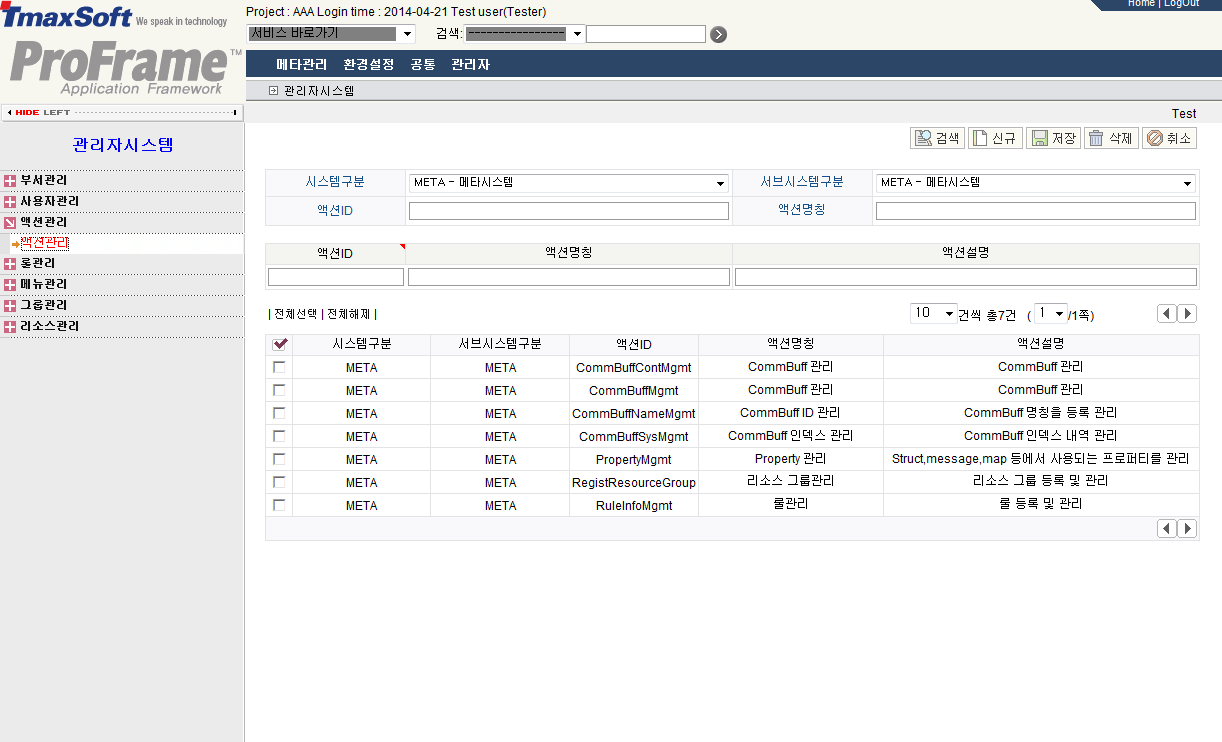Uncheck the select-all header checkbox
Screen dimensions: 1222x742
click(x=279, y=343)
